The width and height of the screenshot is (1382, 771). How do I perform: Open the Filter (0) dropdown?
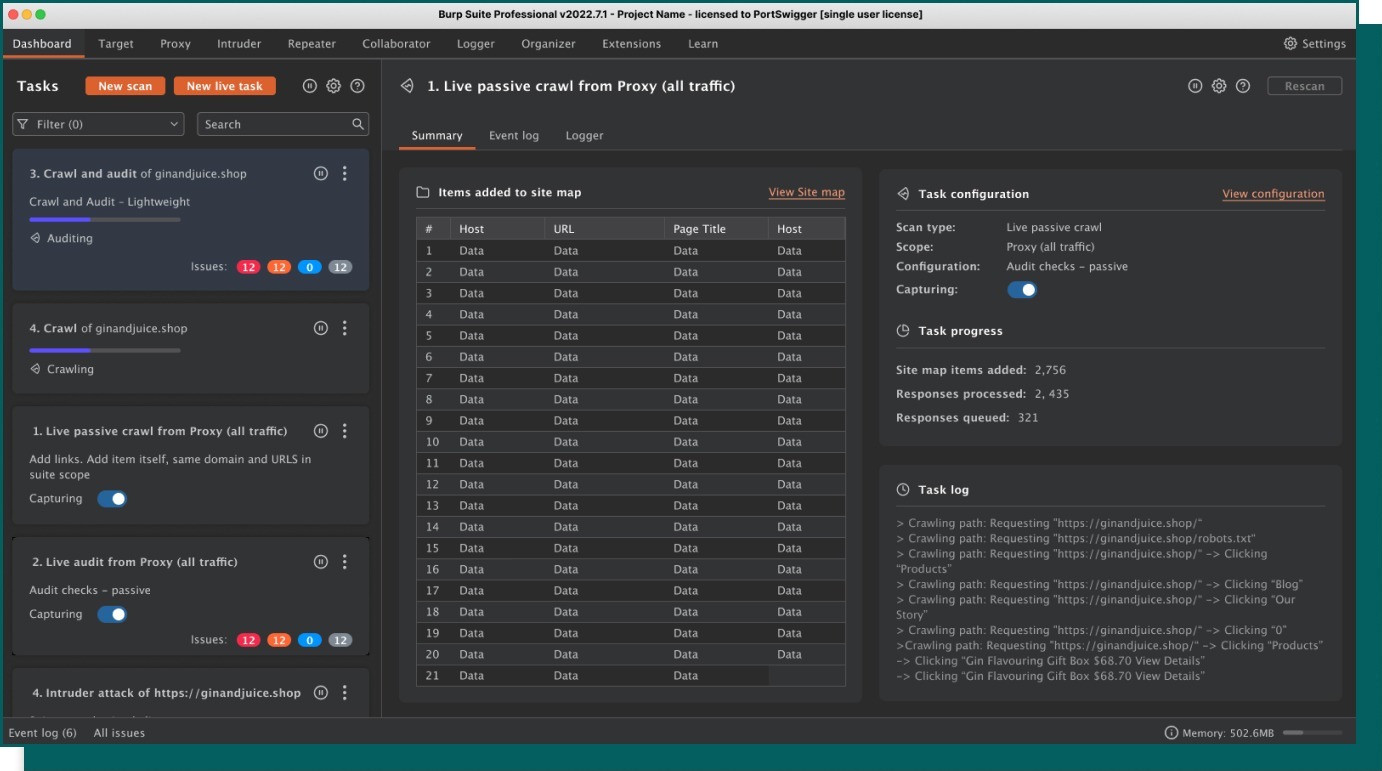(98, 124)
